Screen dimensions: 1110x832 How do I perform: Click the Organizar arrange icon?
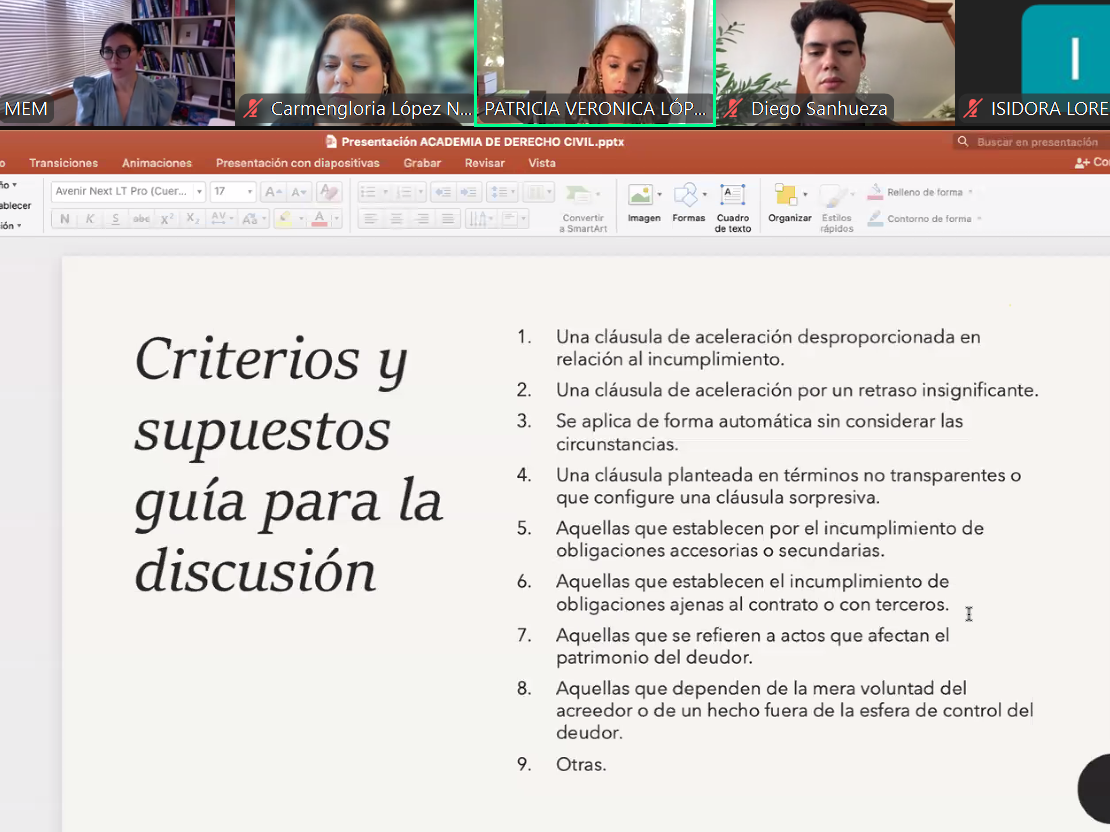[x=789, y=202]
